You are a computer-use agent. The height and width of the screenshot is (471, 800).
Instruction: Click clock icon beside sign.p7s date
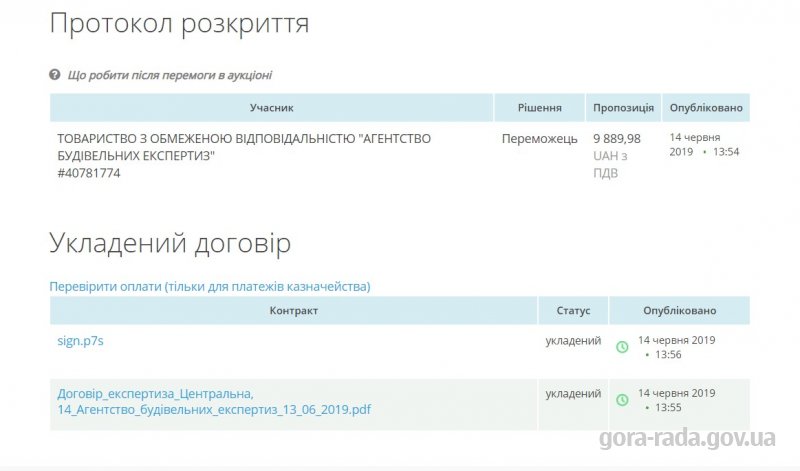pyautogui.click(x=622, y=347)
